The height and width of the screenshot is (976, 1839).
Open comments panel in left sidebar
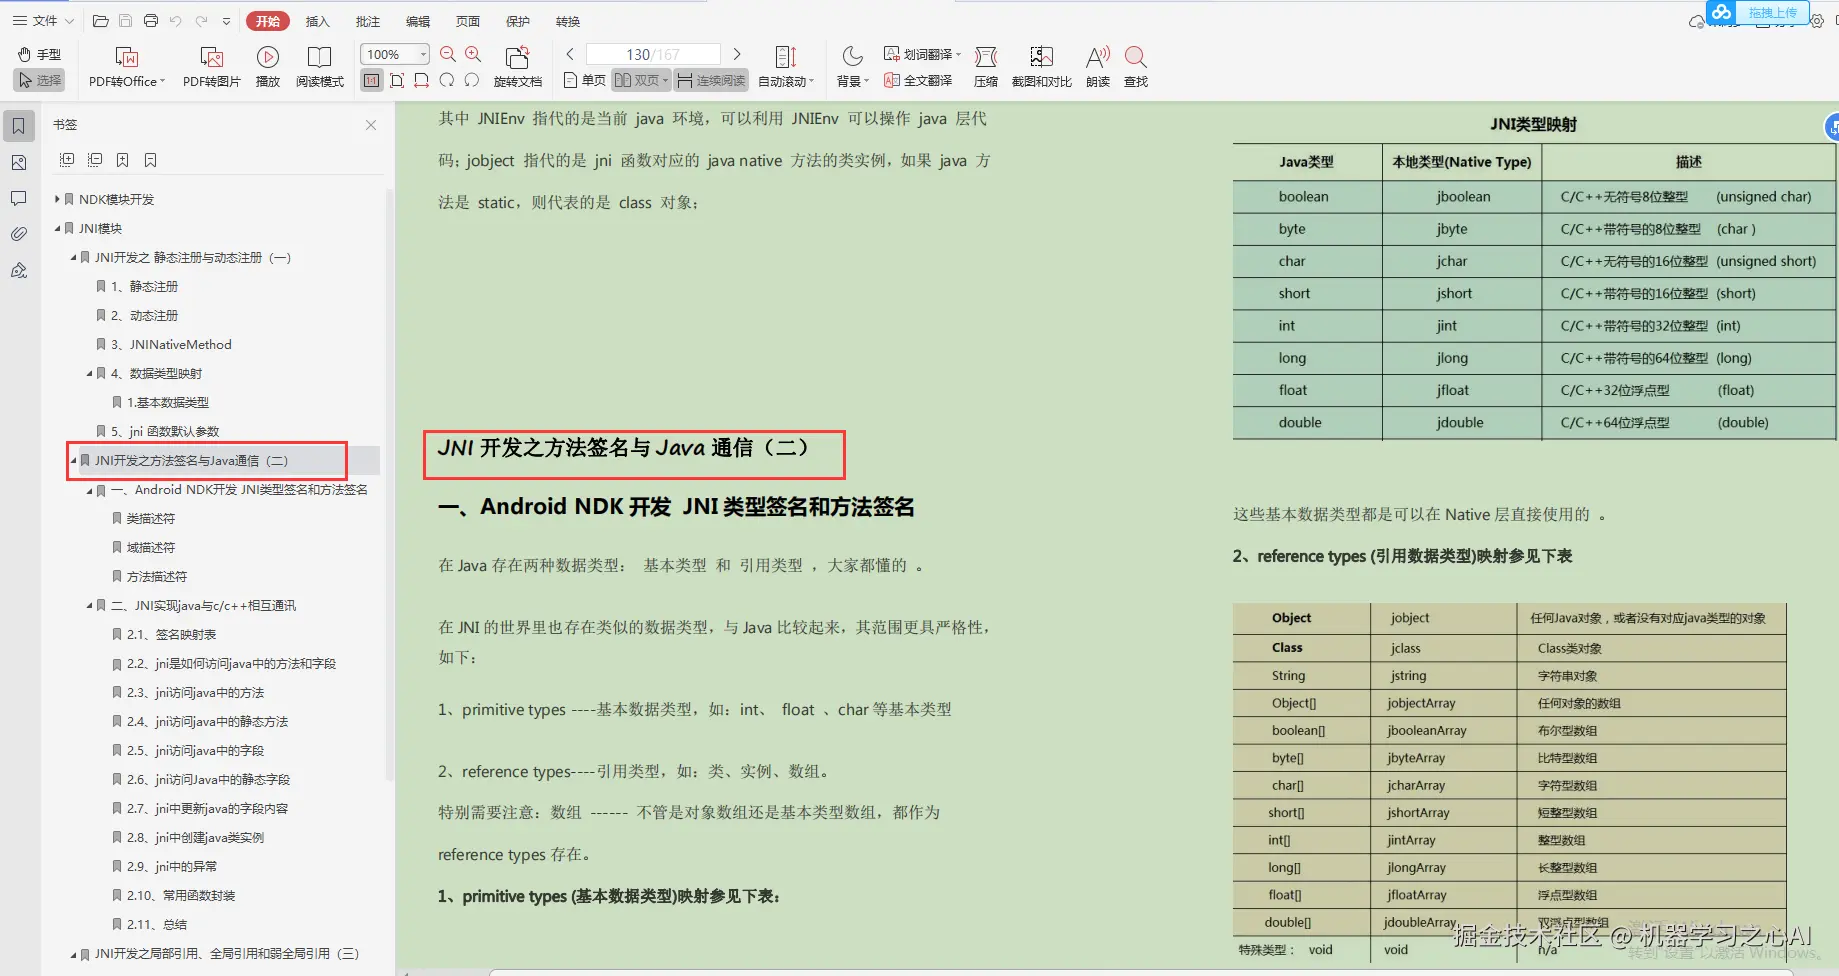tap(19, 198)
